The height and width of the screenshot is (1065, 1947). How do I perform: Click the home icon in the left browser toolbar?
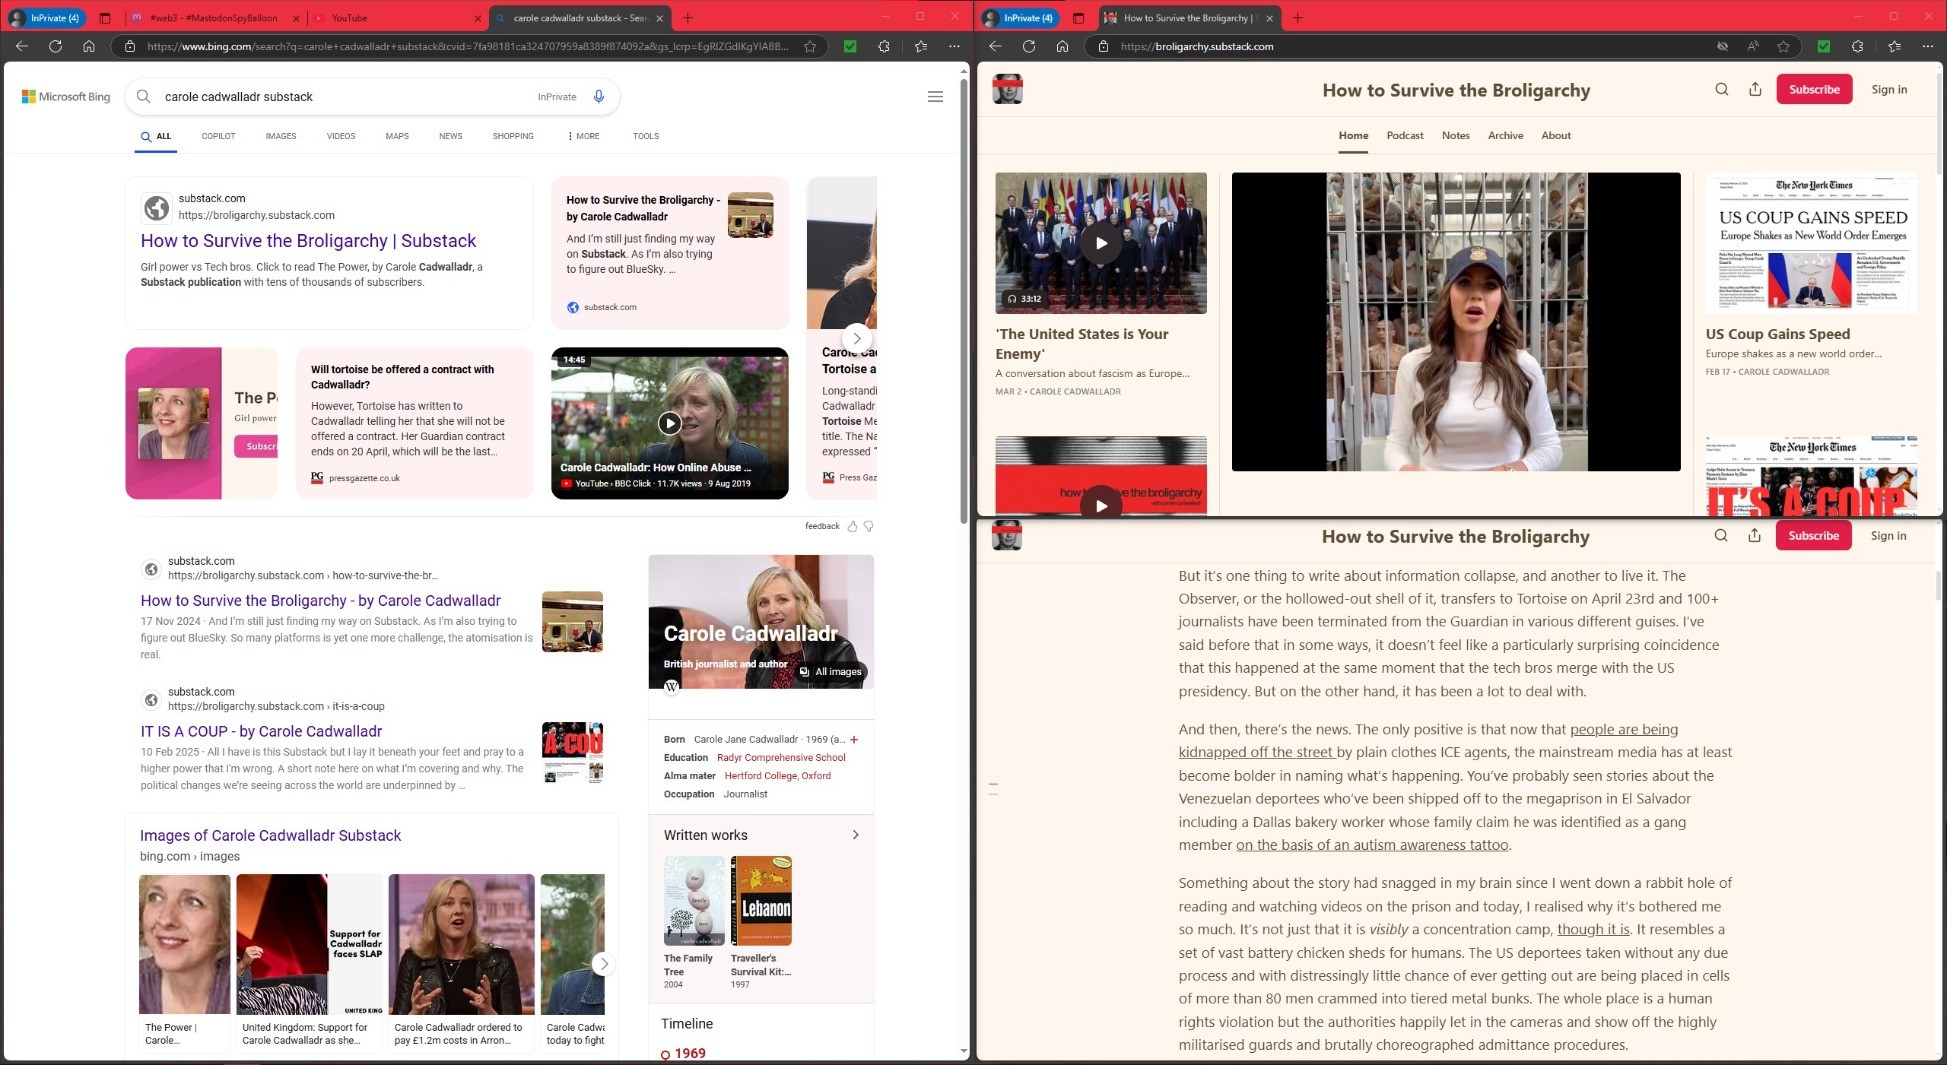click(x=89, y=46)
